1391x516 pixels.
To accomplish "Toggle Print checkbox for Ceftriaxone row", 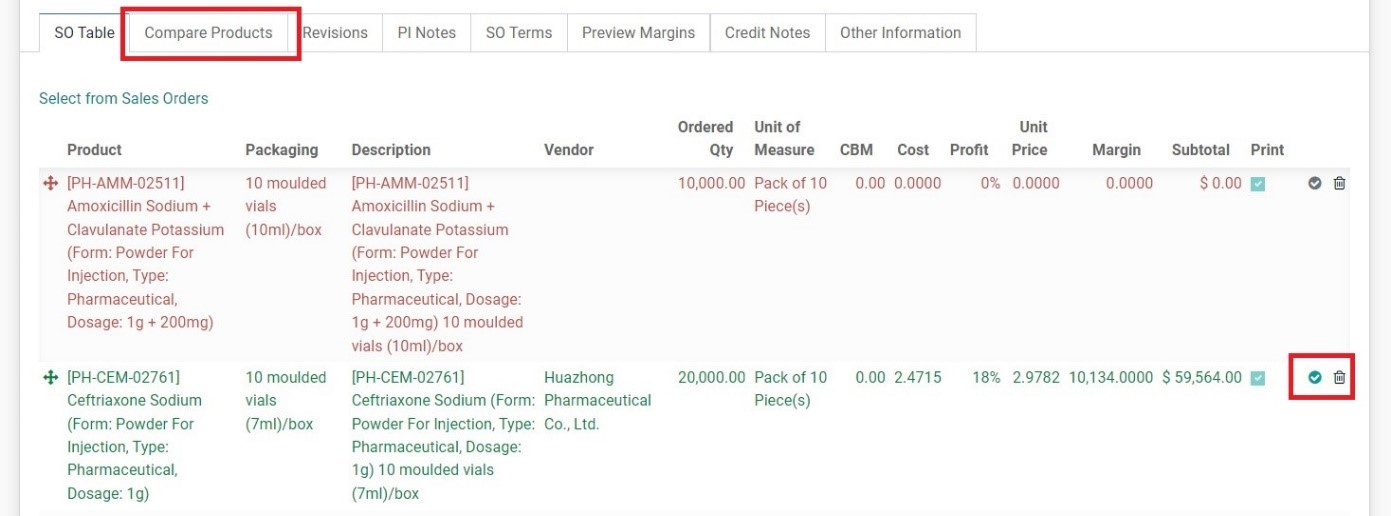I will pyautogui.click(x=1258, y=378).
